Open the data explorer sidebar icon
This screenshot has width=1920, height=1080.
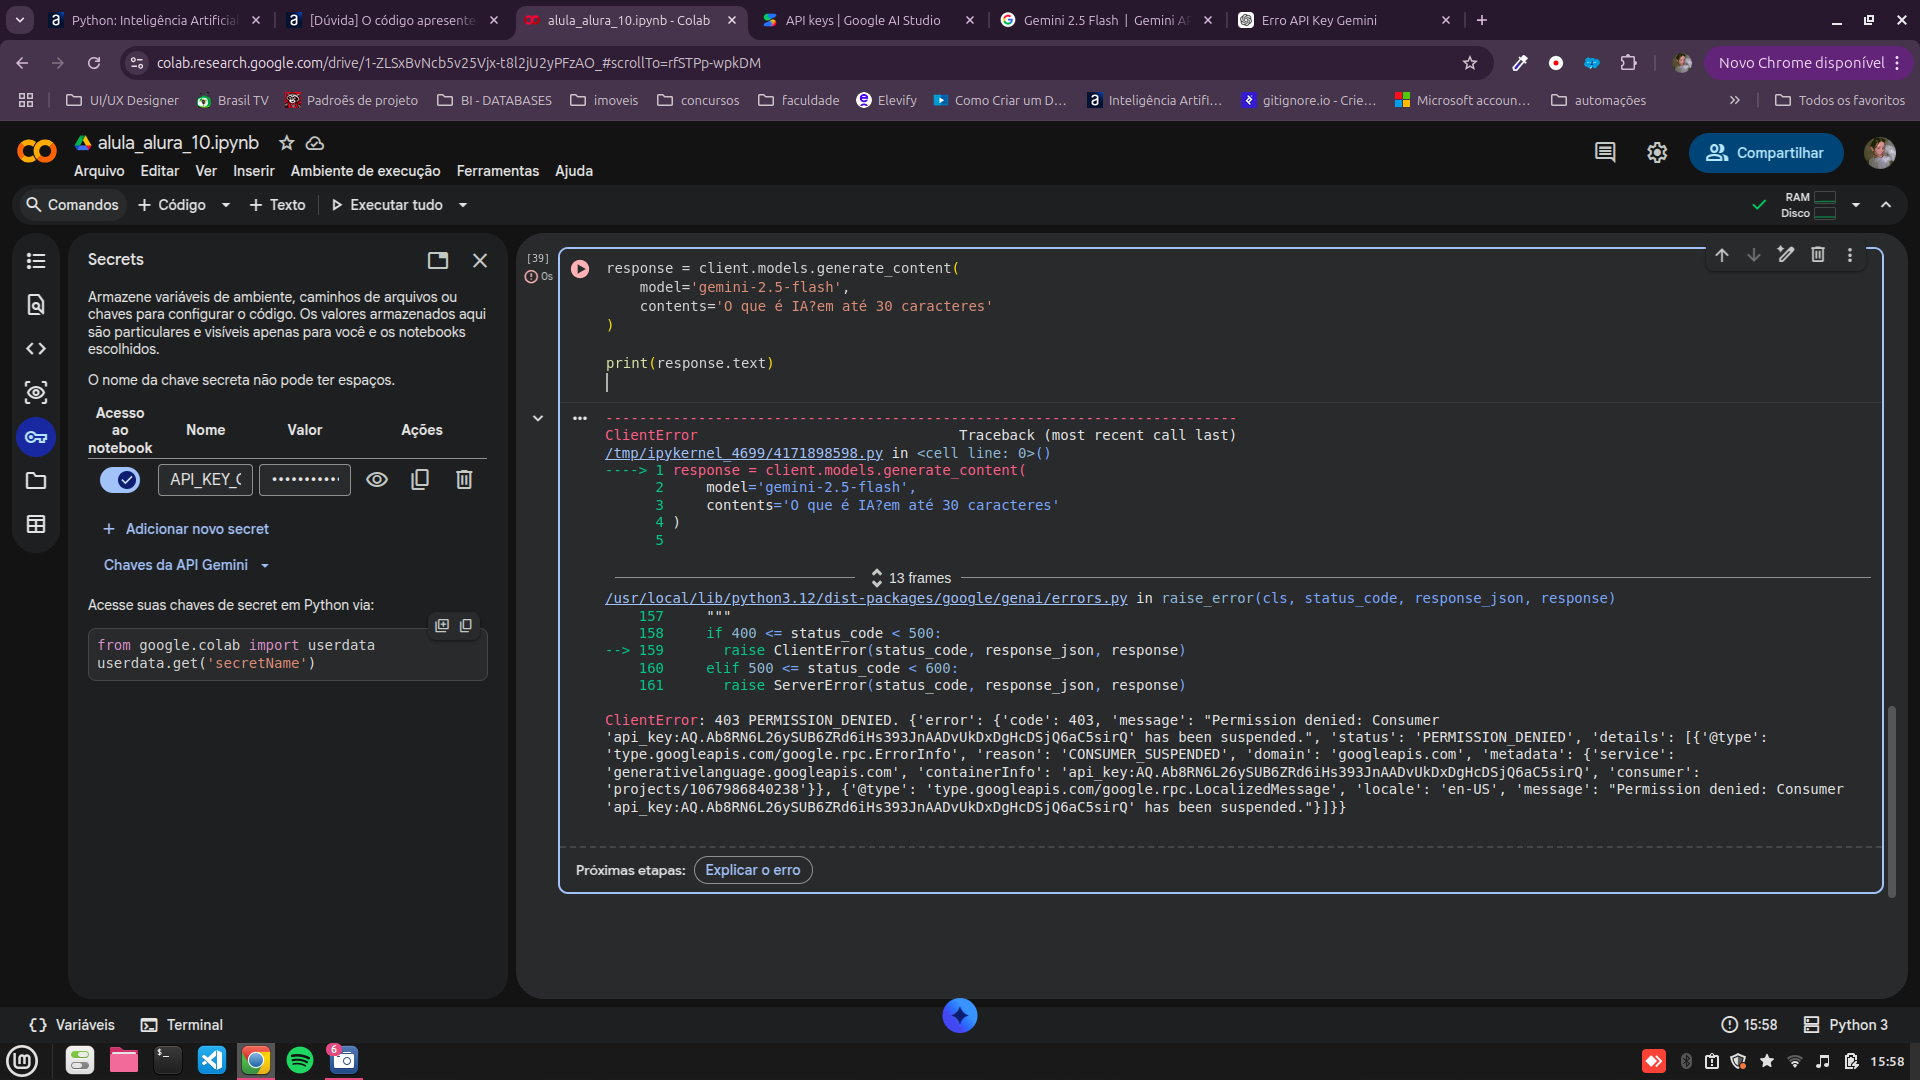[x=36, y=393]
